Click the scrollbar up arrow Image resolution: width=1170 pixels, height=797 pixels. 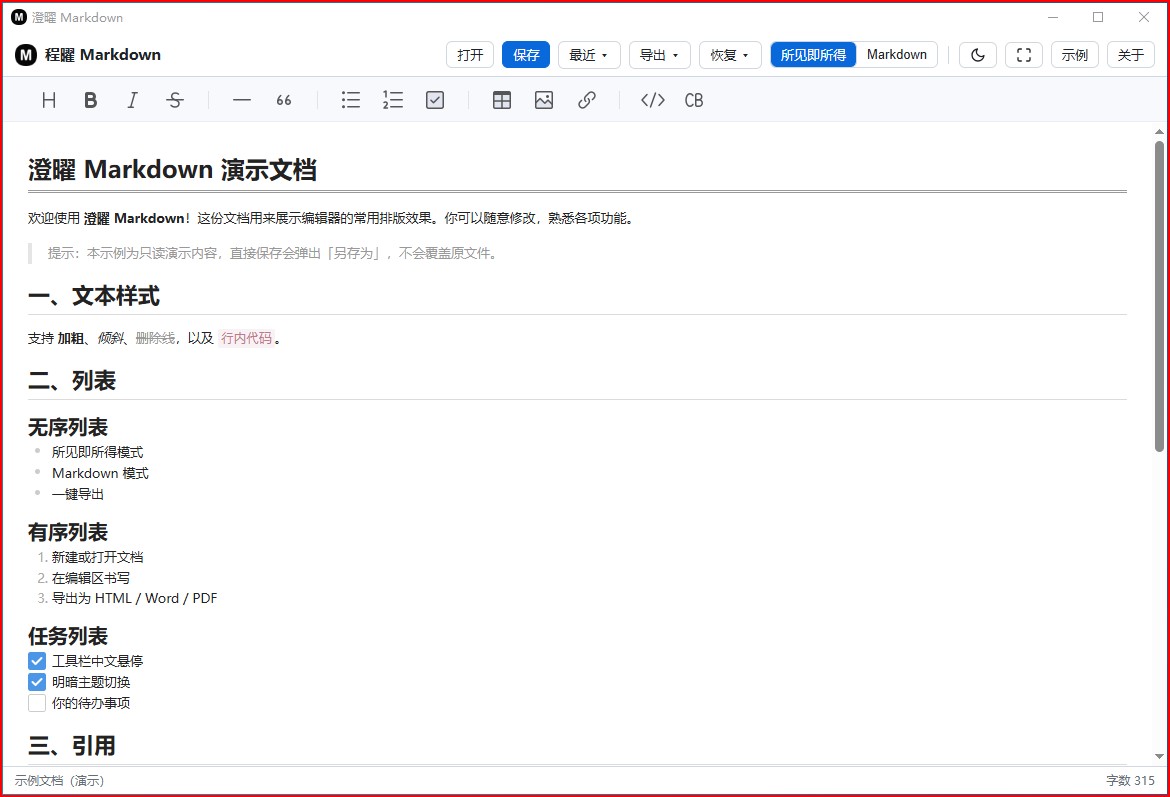tap(1159, 132)
